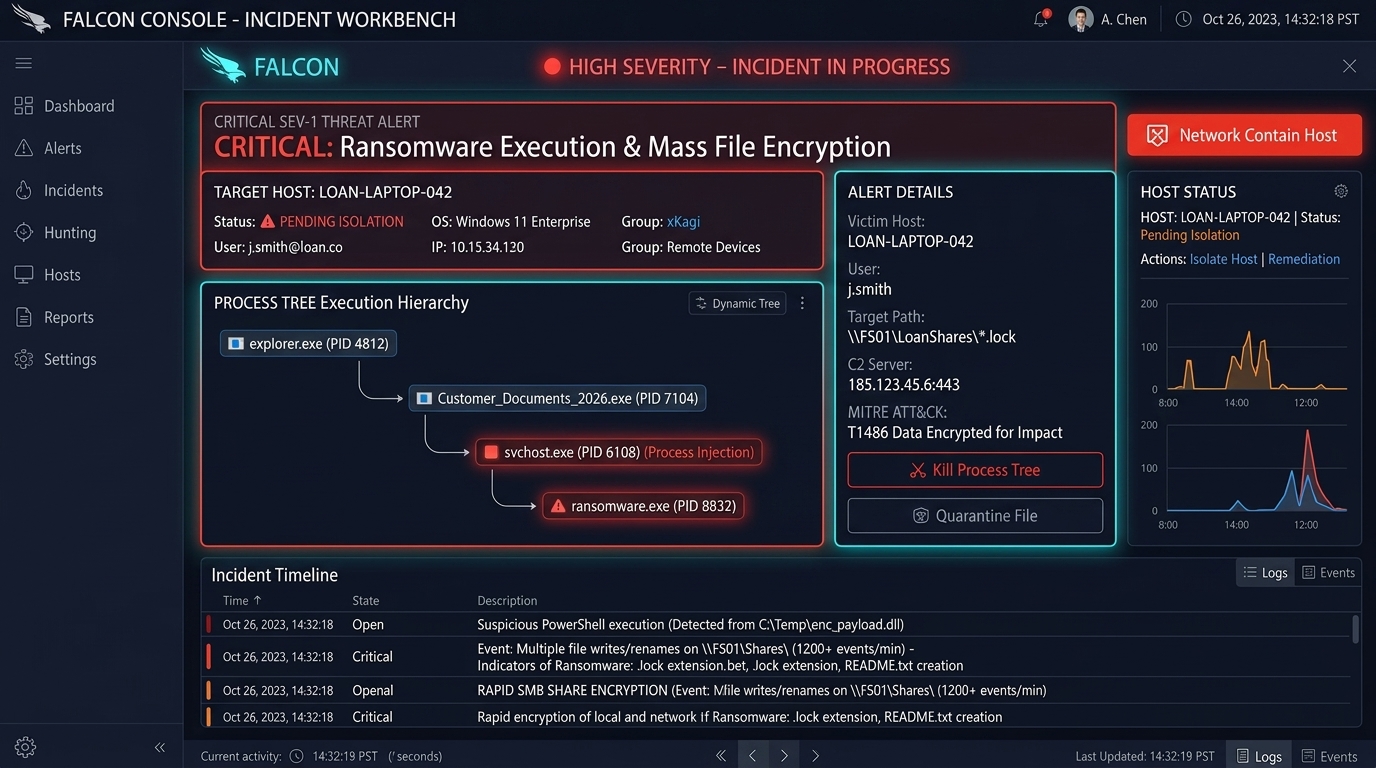Select Suspicious PowerShell execution timeline row
Viewport: 1376px width, 768px height.
pyautogui.click(x=776, y=624)
